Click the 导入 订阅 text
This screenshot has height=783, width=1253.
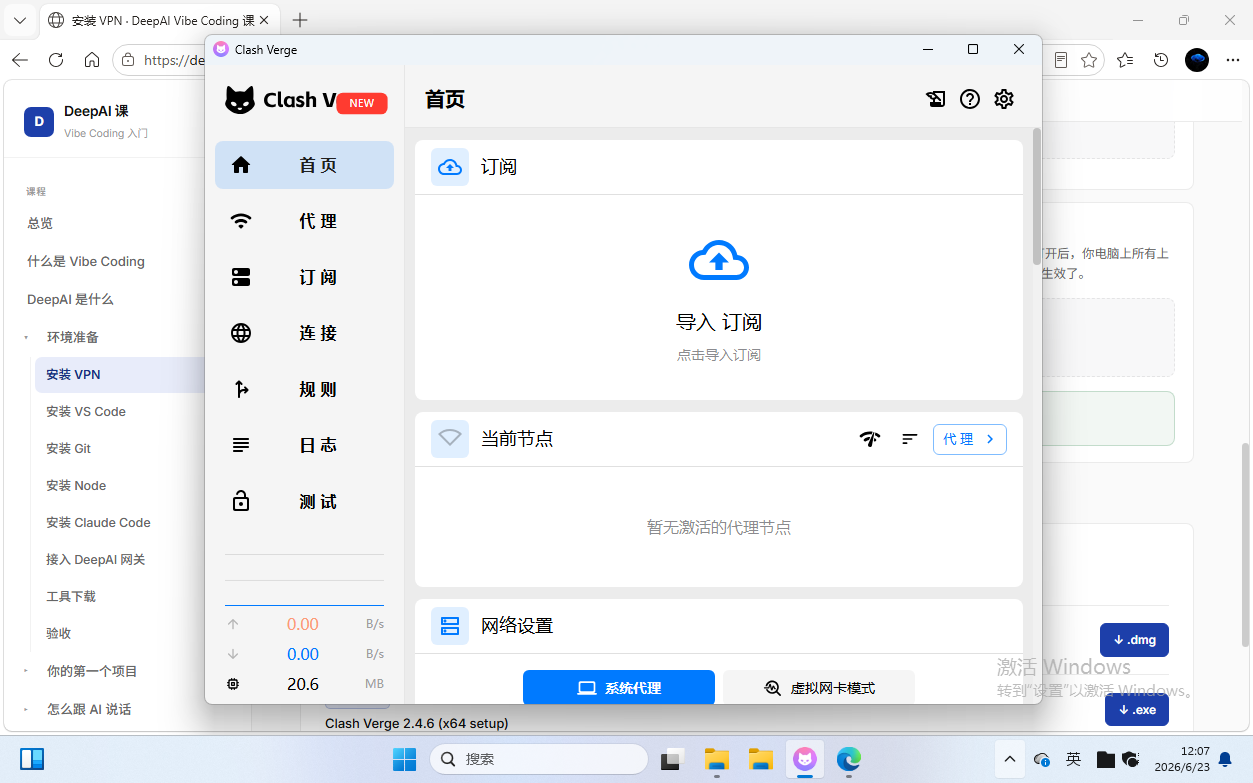coord(719,323)
